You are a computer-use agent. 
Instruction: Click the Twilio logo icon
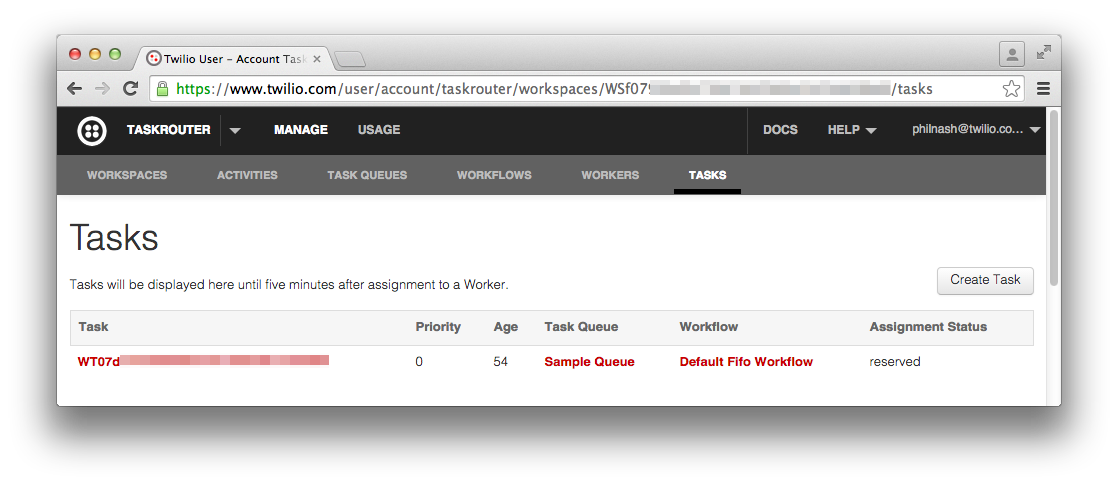coord(92,131)
